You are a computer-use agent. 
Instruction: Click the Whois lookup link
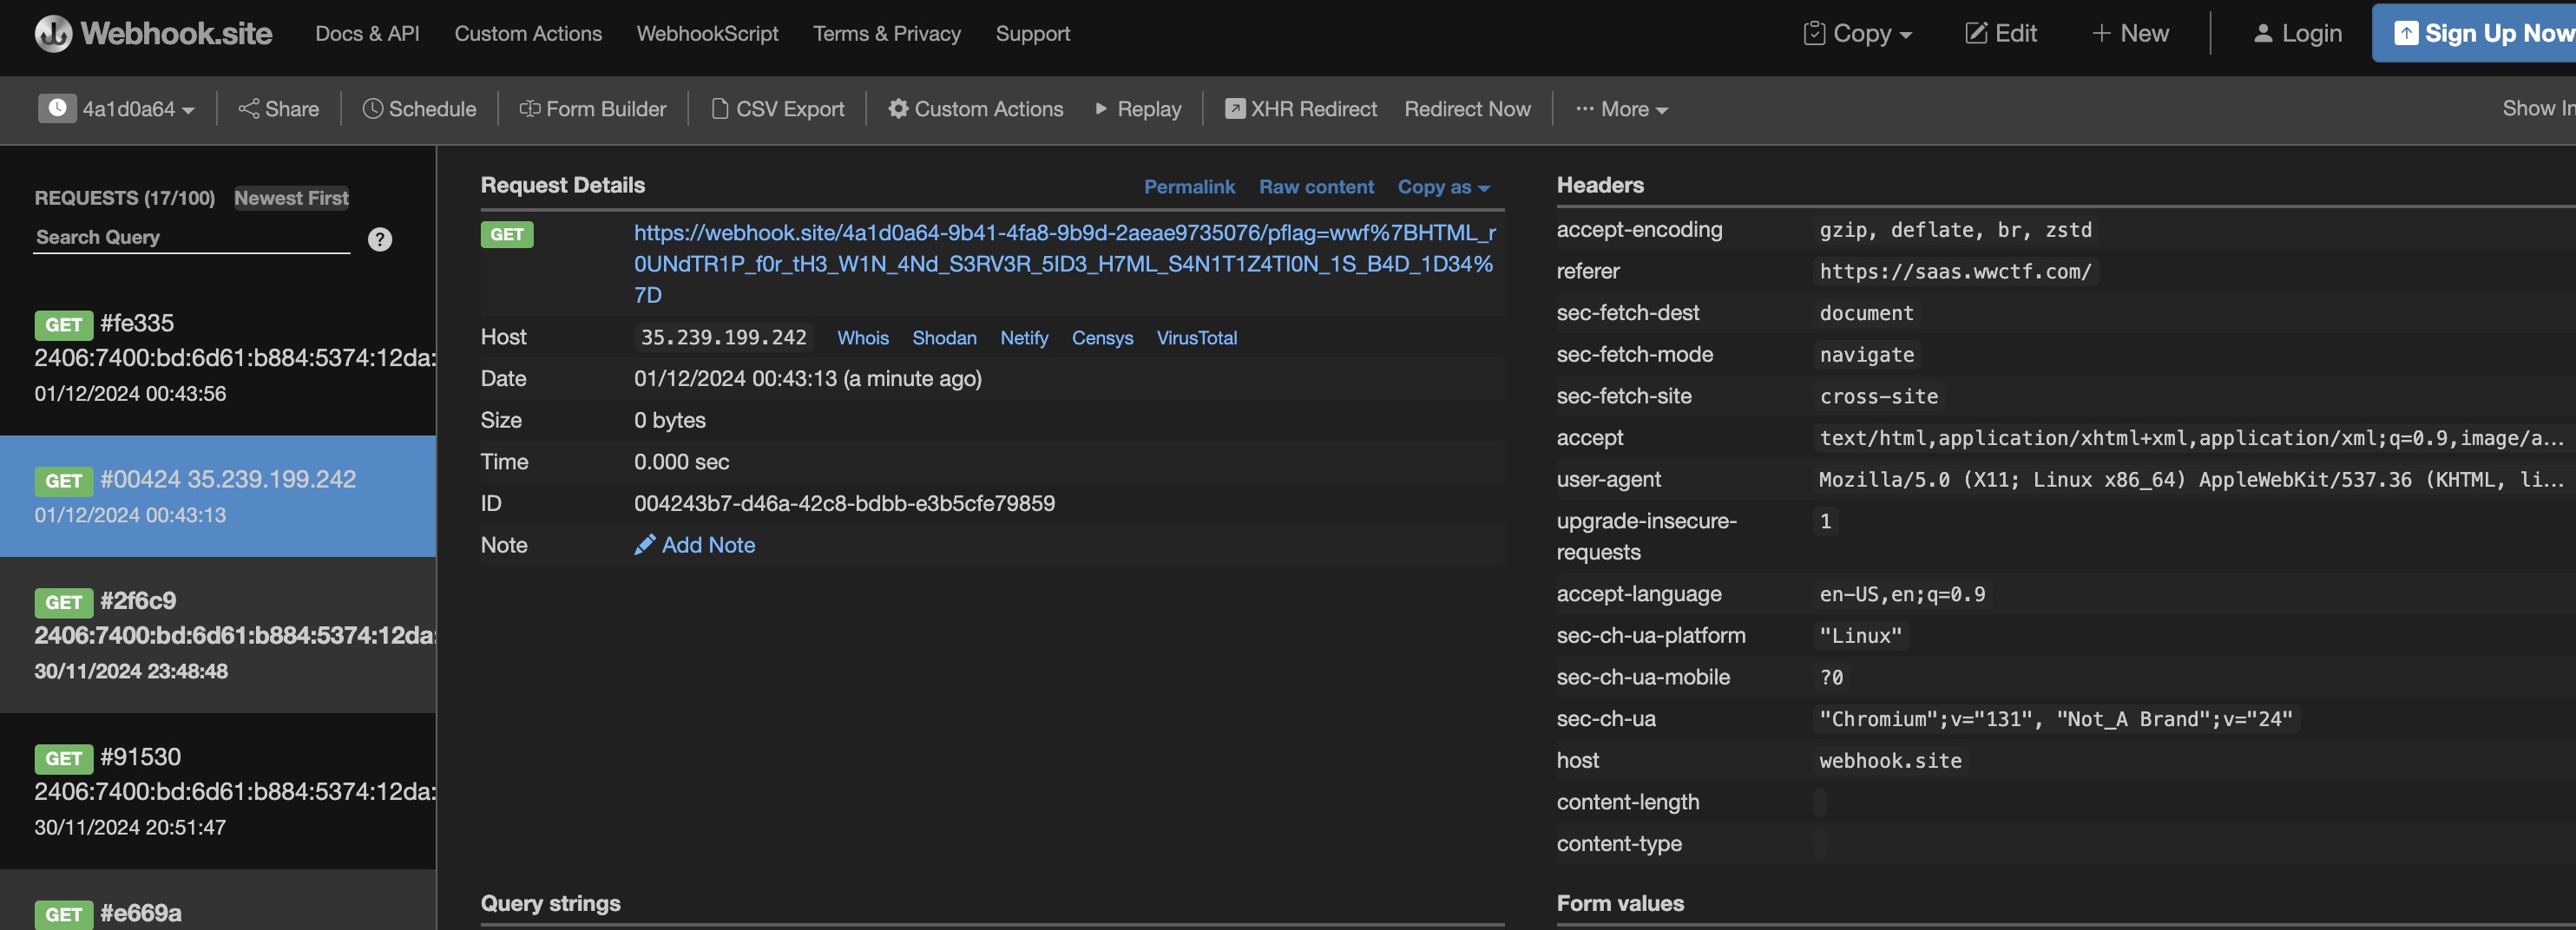click(x=863, y=338)
